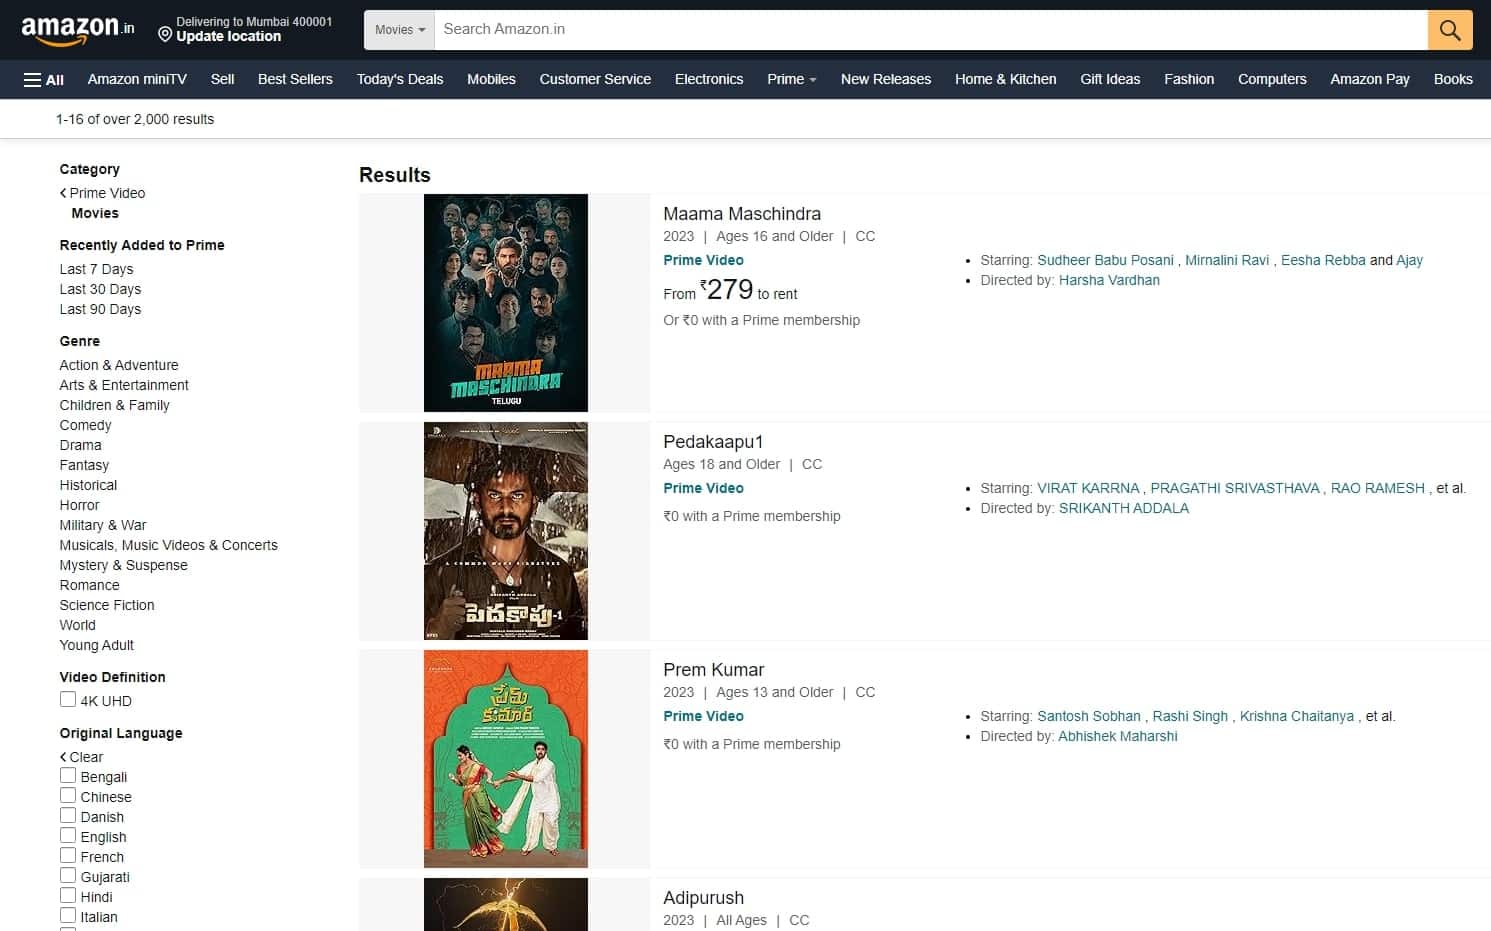Open the Pedakaapu1 movie poster

click(x=505, y=531)
